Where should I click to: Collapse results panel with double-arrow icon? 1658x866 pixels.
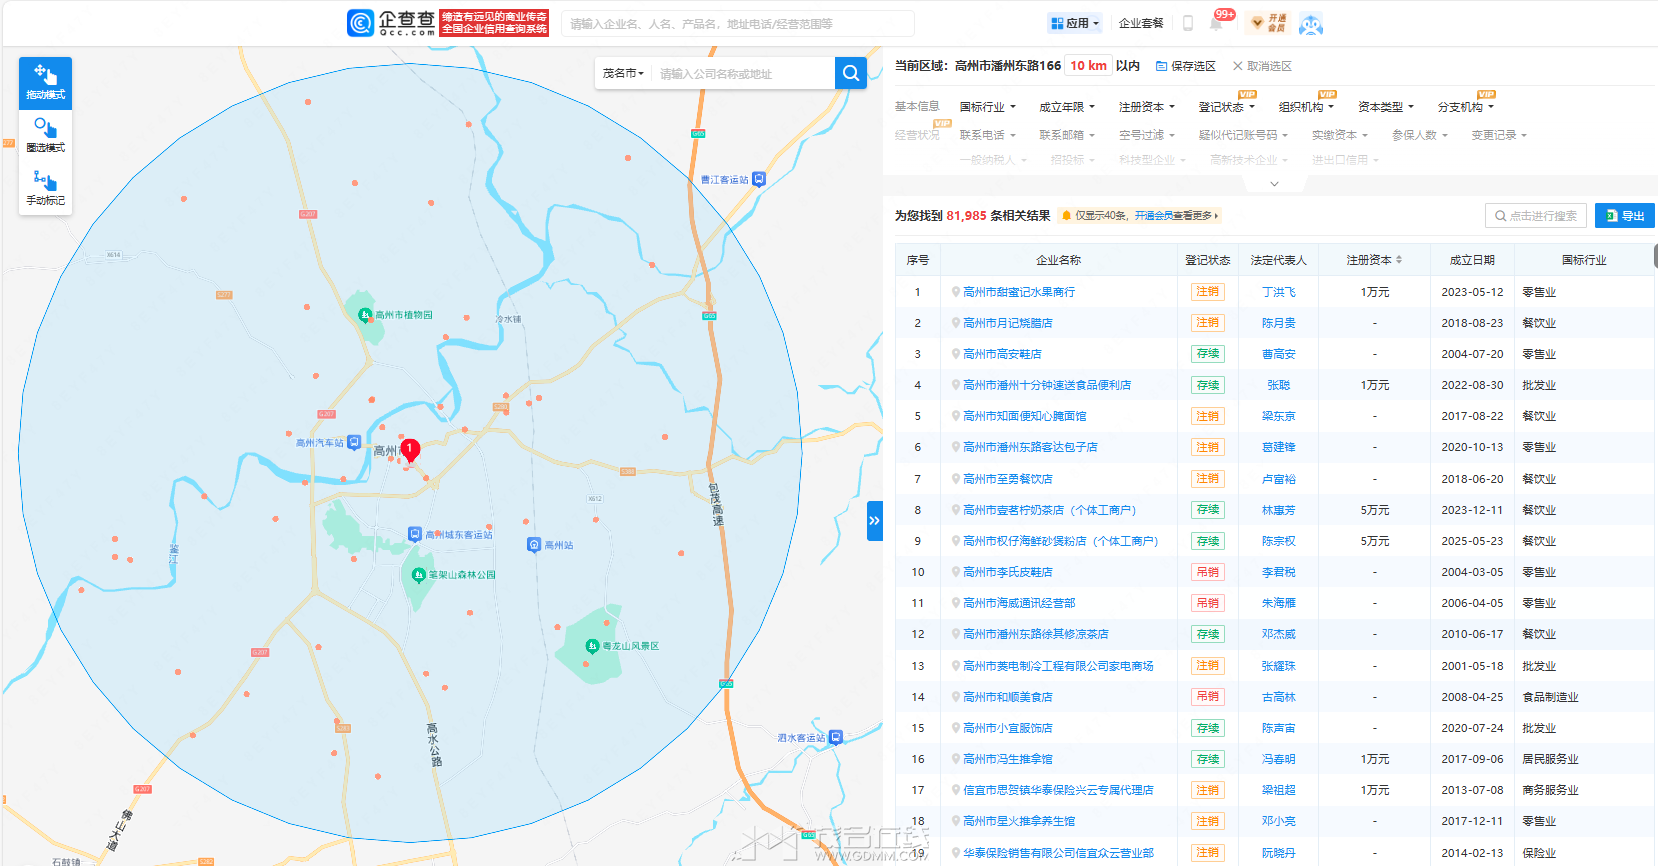[x=874, y=521]
